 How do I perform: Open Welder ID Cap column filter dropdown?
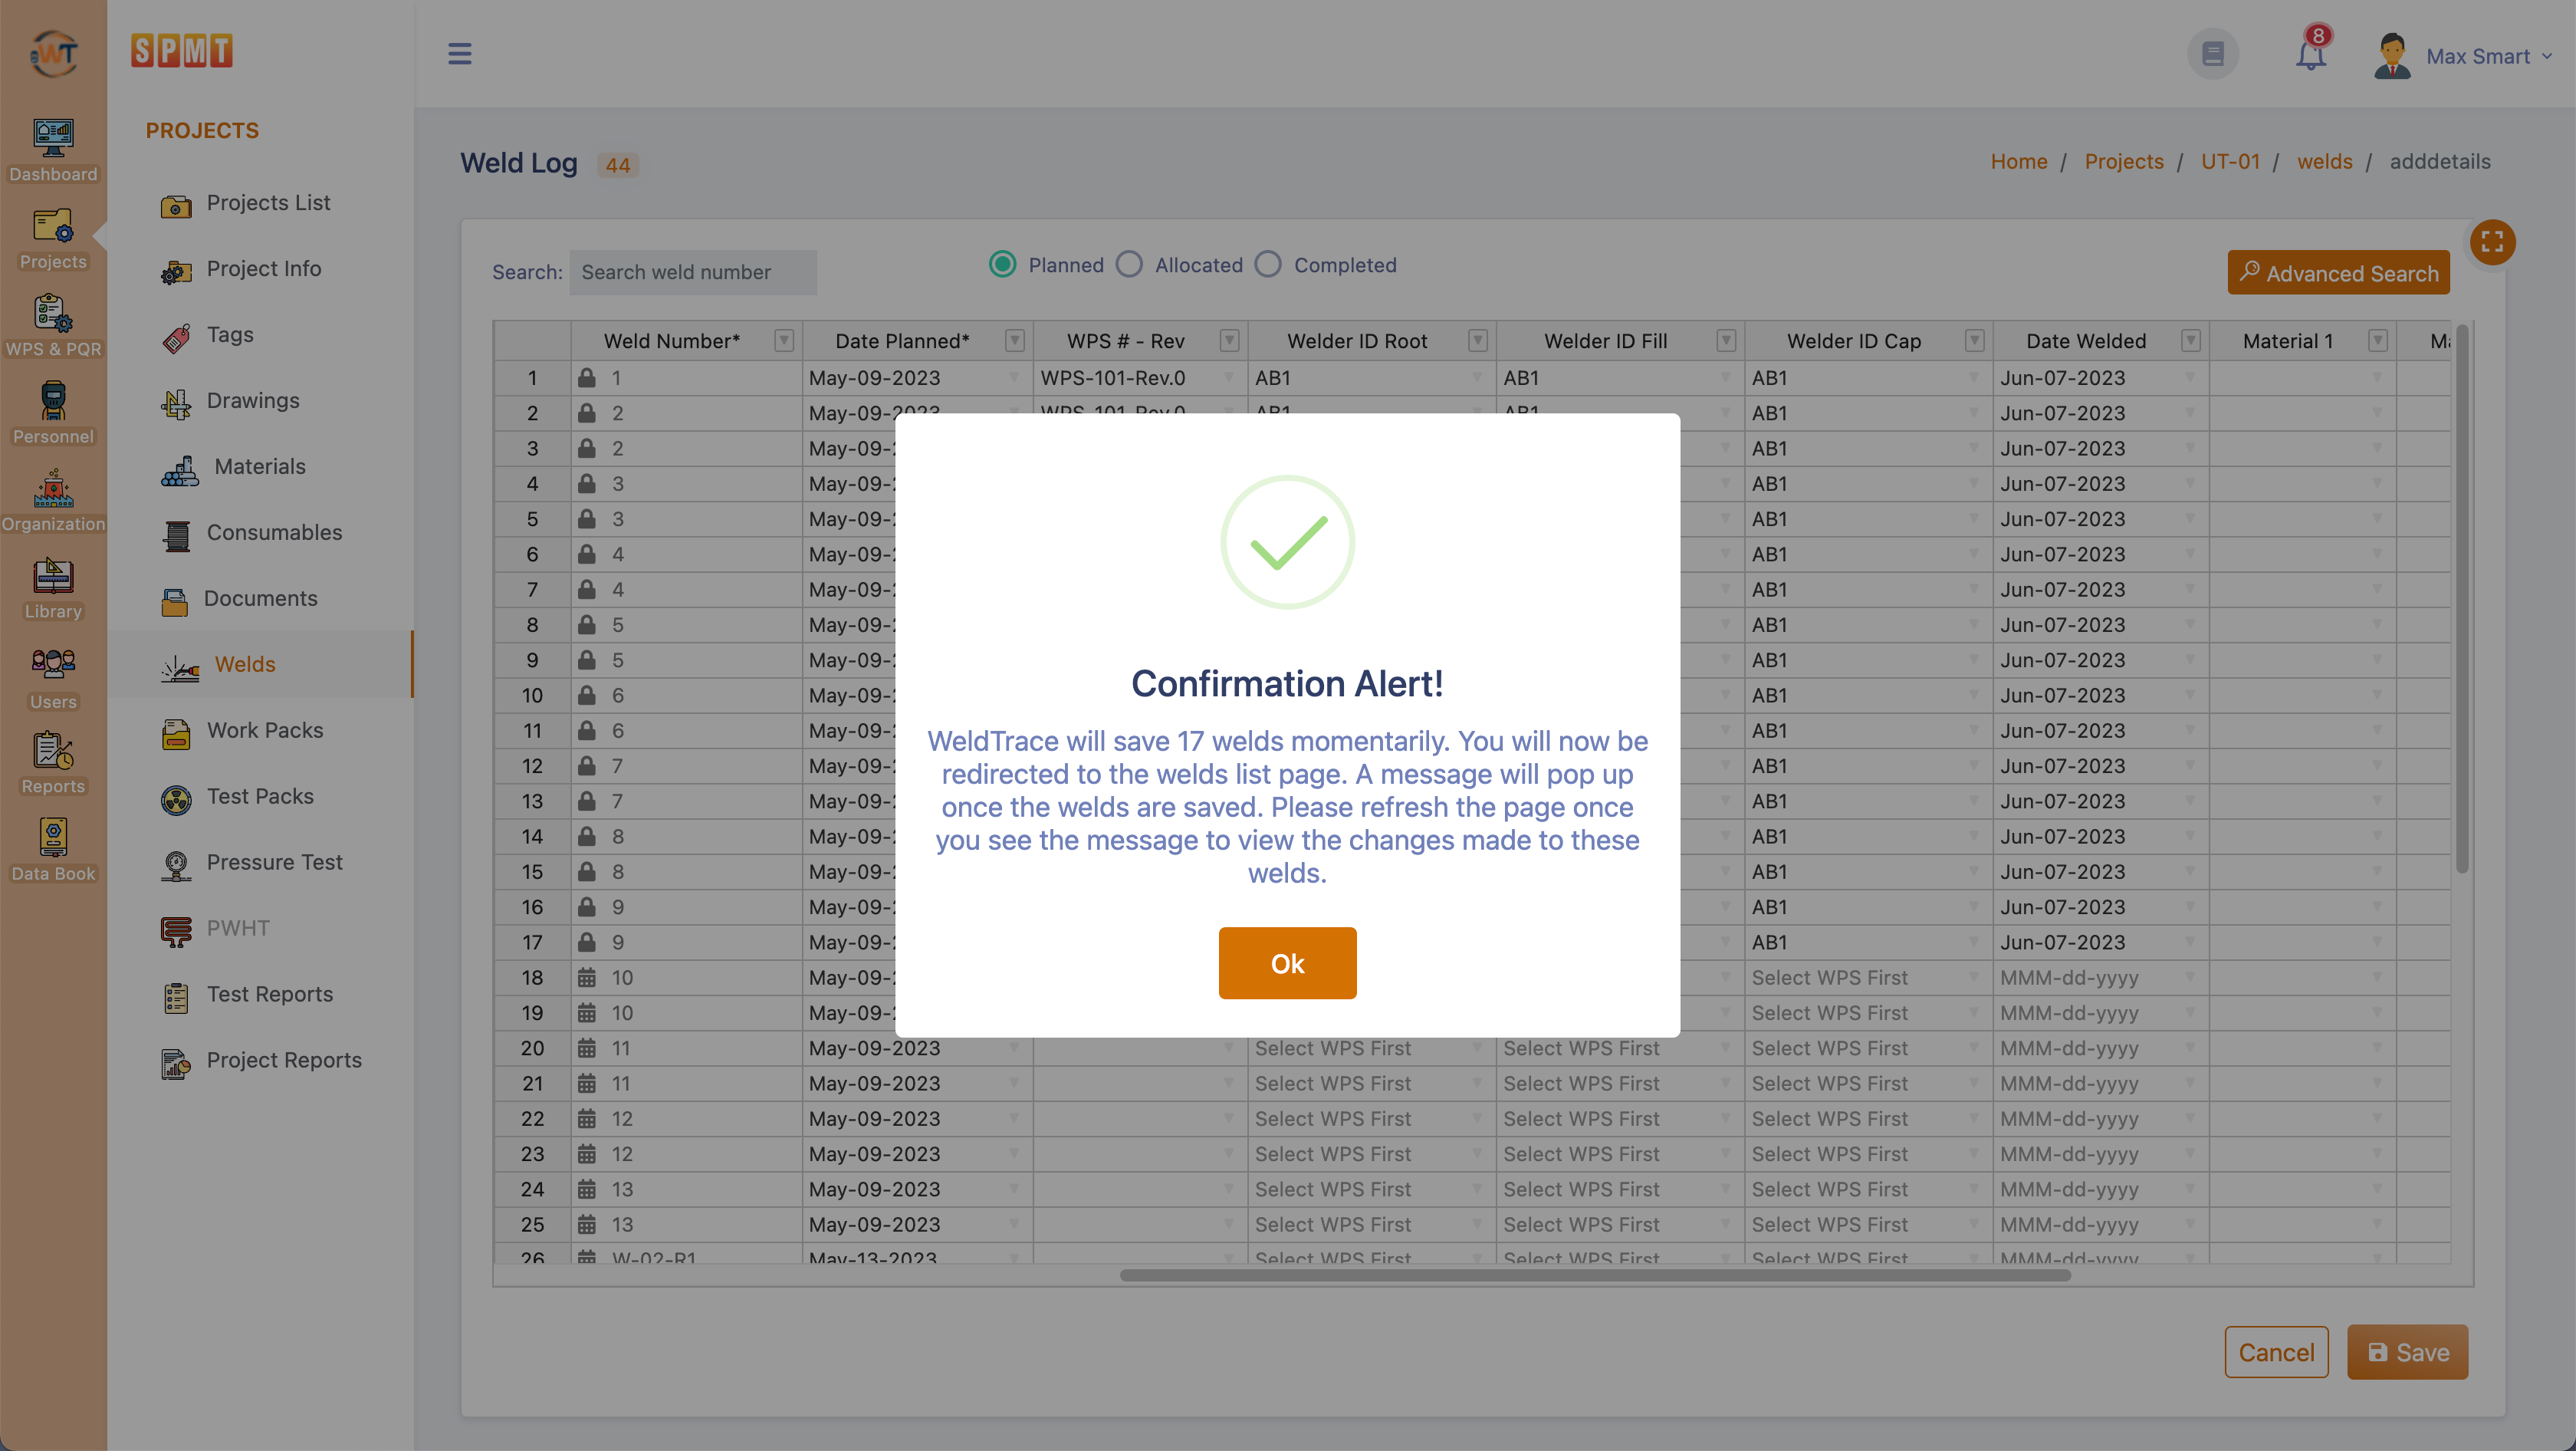coord(1974,341)
